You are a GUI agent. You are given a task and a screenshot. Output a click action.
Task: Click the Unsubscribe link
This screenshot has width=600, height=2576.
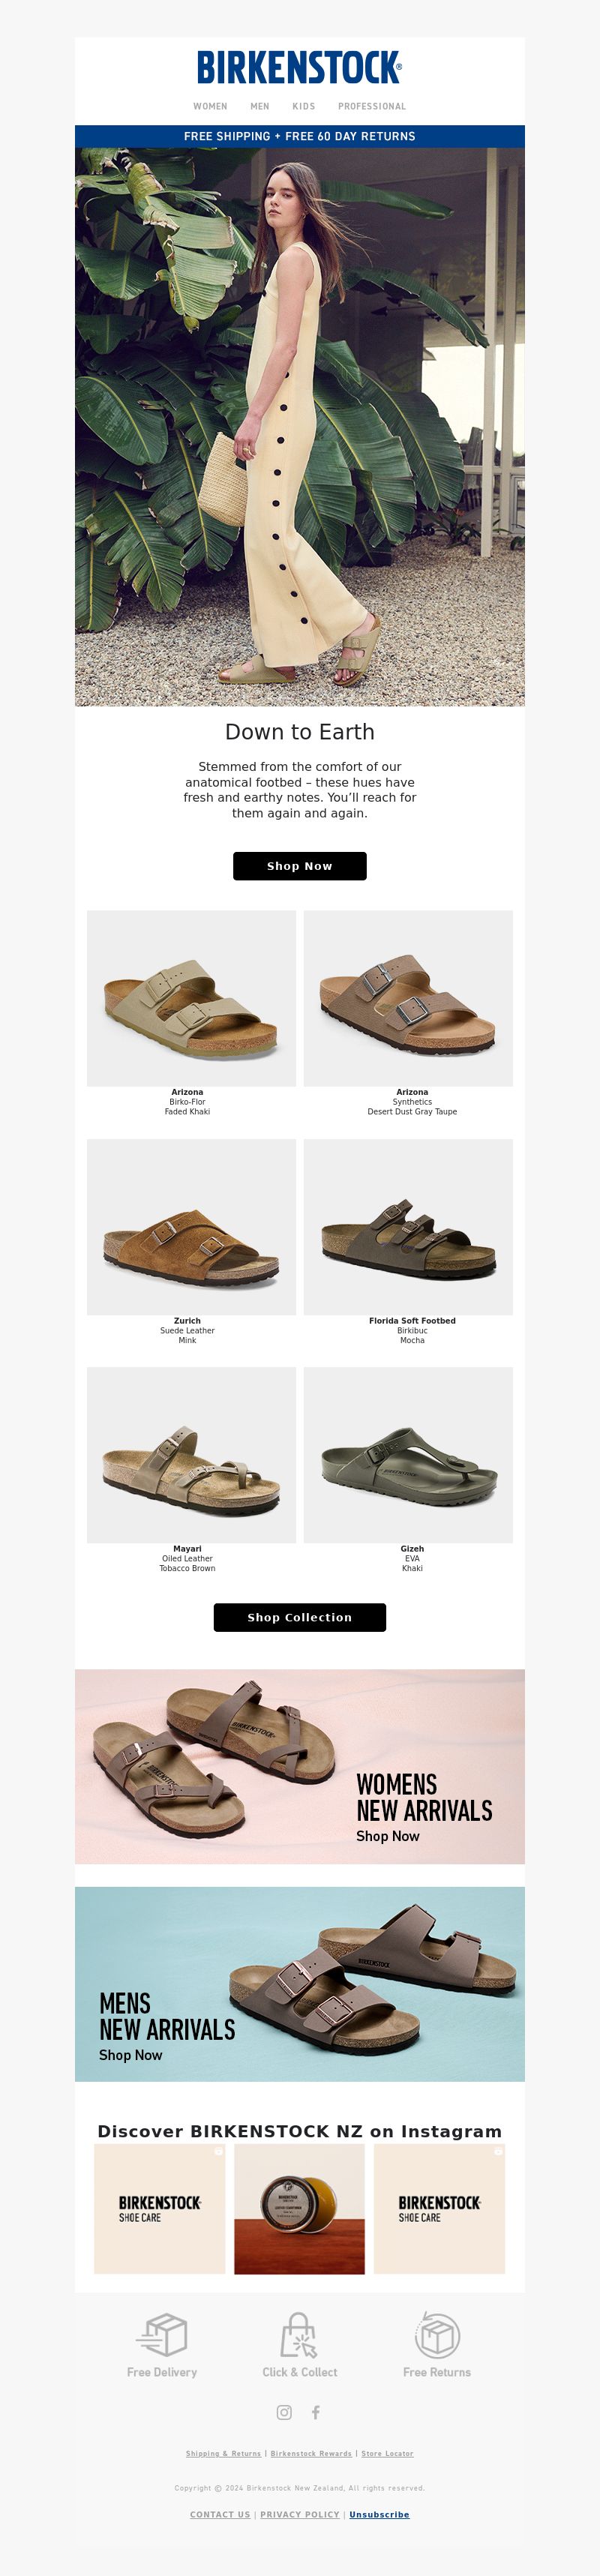(379, 2514)
